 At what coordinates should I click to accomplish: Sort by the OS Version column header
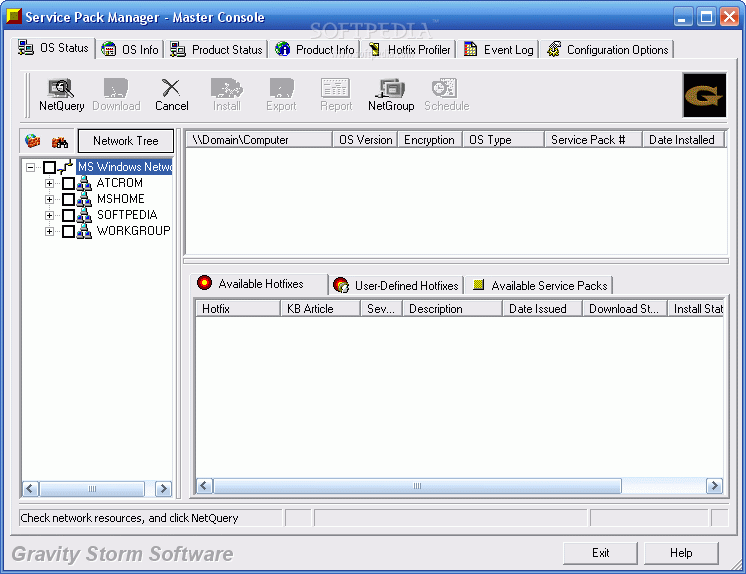point(365,140)
